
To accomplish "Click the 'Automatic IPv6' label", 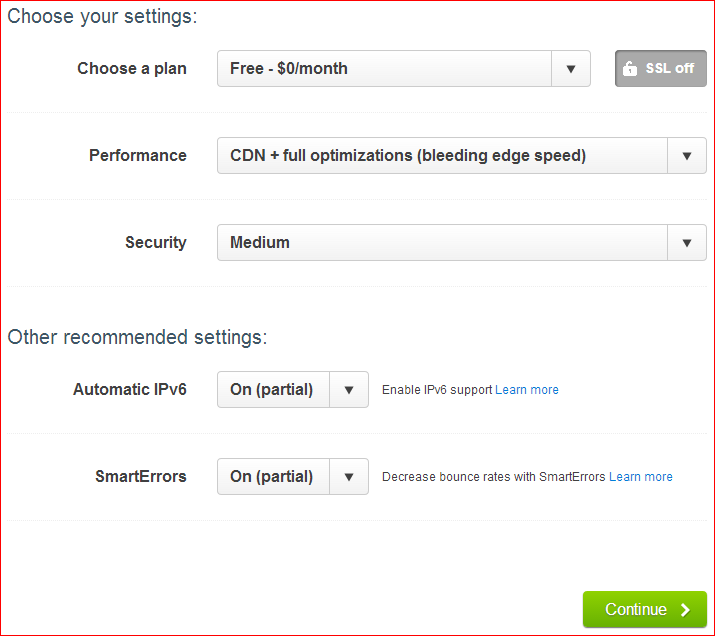I will (x=130, y=390).
